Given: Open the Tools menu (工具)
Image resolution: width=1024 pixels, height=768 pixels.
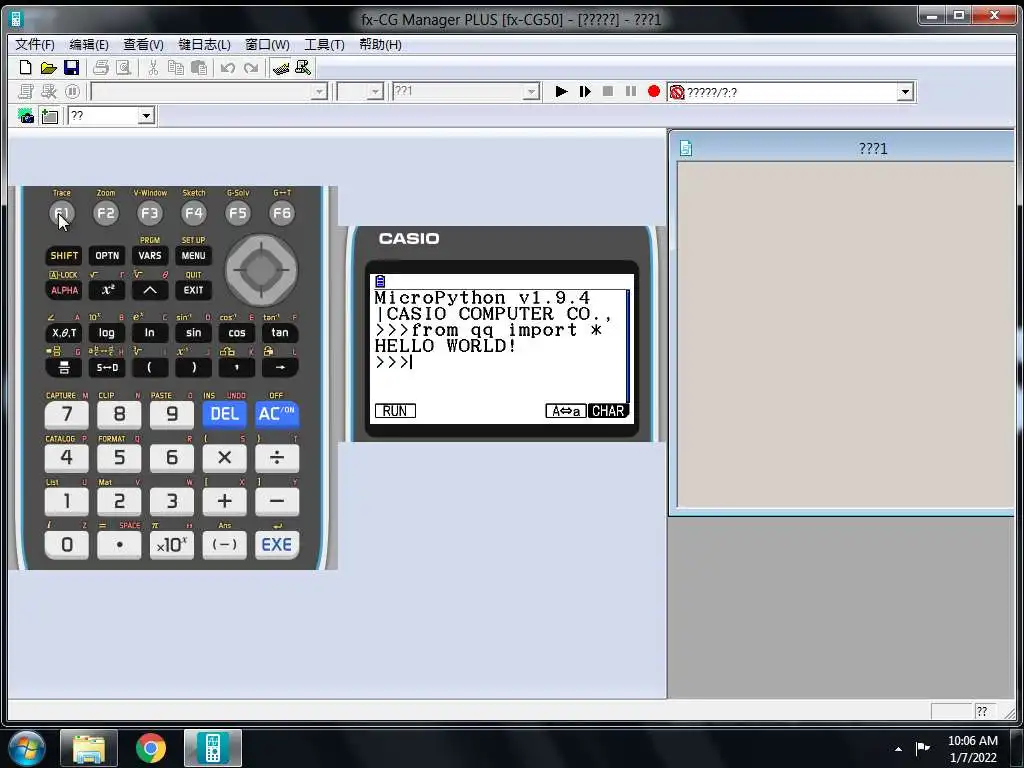Looking at the screenshot, I should tap(324, 44).
